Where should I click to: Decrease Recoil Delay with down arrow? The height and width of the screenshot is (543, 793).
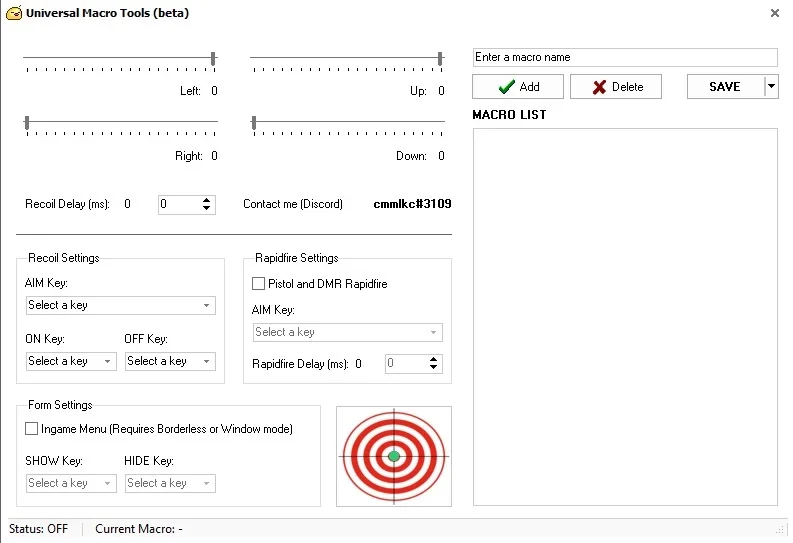[206, 208]
